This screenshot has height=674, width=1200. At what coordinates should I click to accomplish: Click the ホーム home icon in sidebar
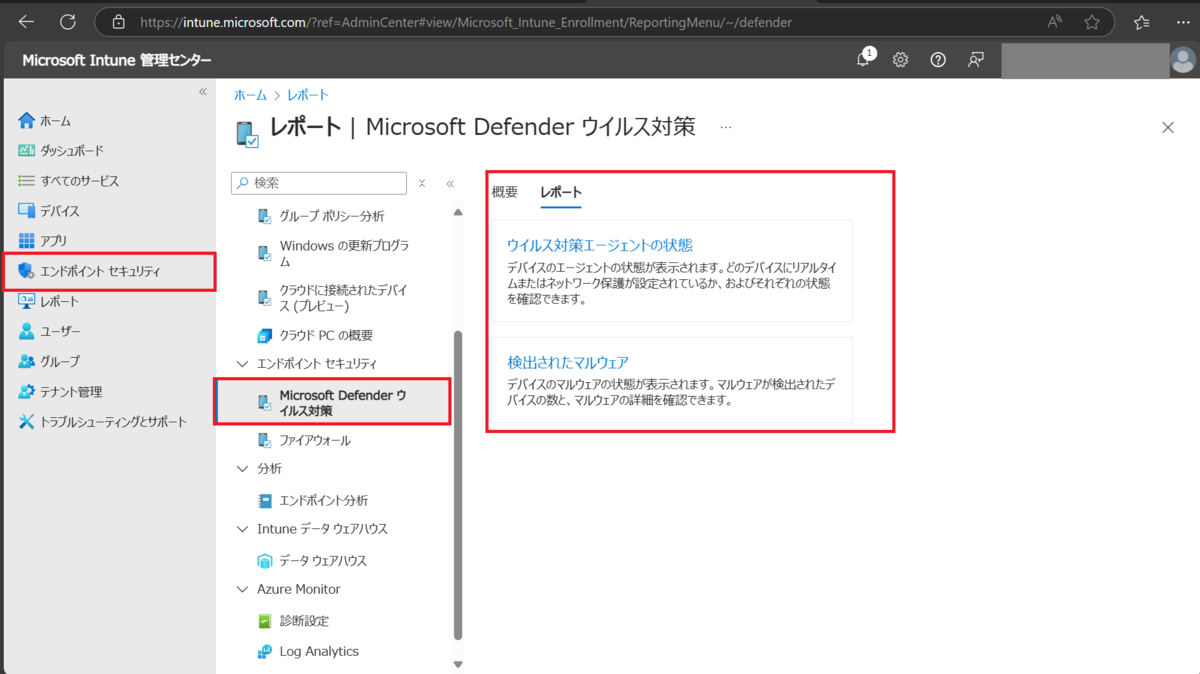point(27,121)
